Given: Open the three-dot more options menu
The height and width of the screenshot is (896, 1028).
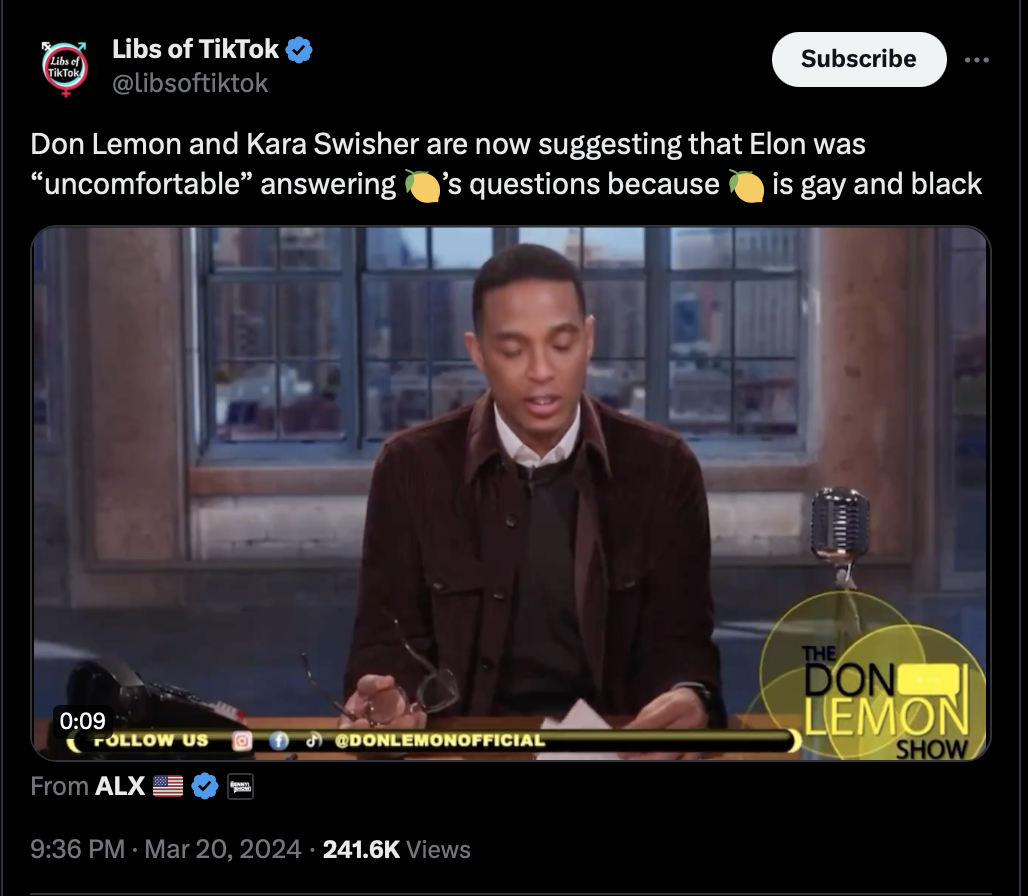Looking at the screenshot, I should tap(976, 60).
